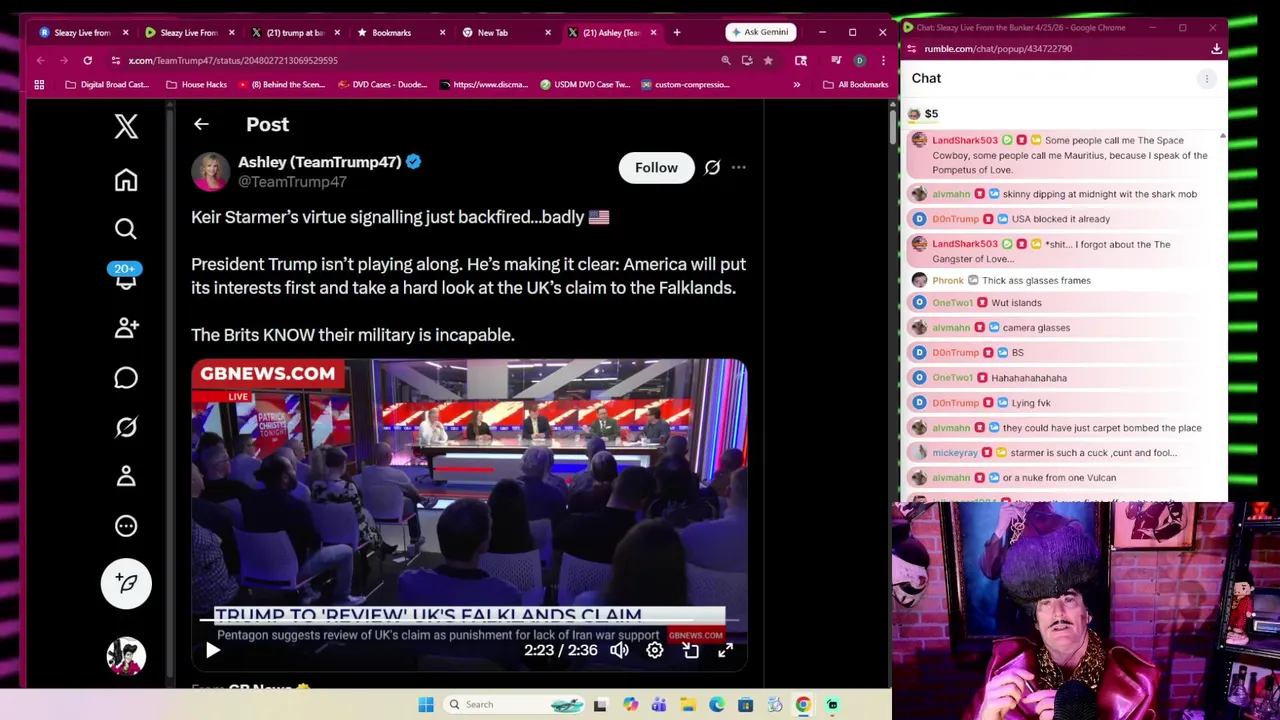The width and height of the screenshot is (1280, 720).
Task: Open the More circle icon in sidebar
Action: (x=126, y=526)
